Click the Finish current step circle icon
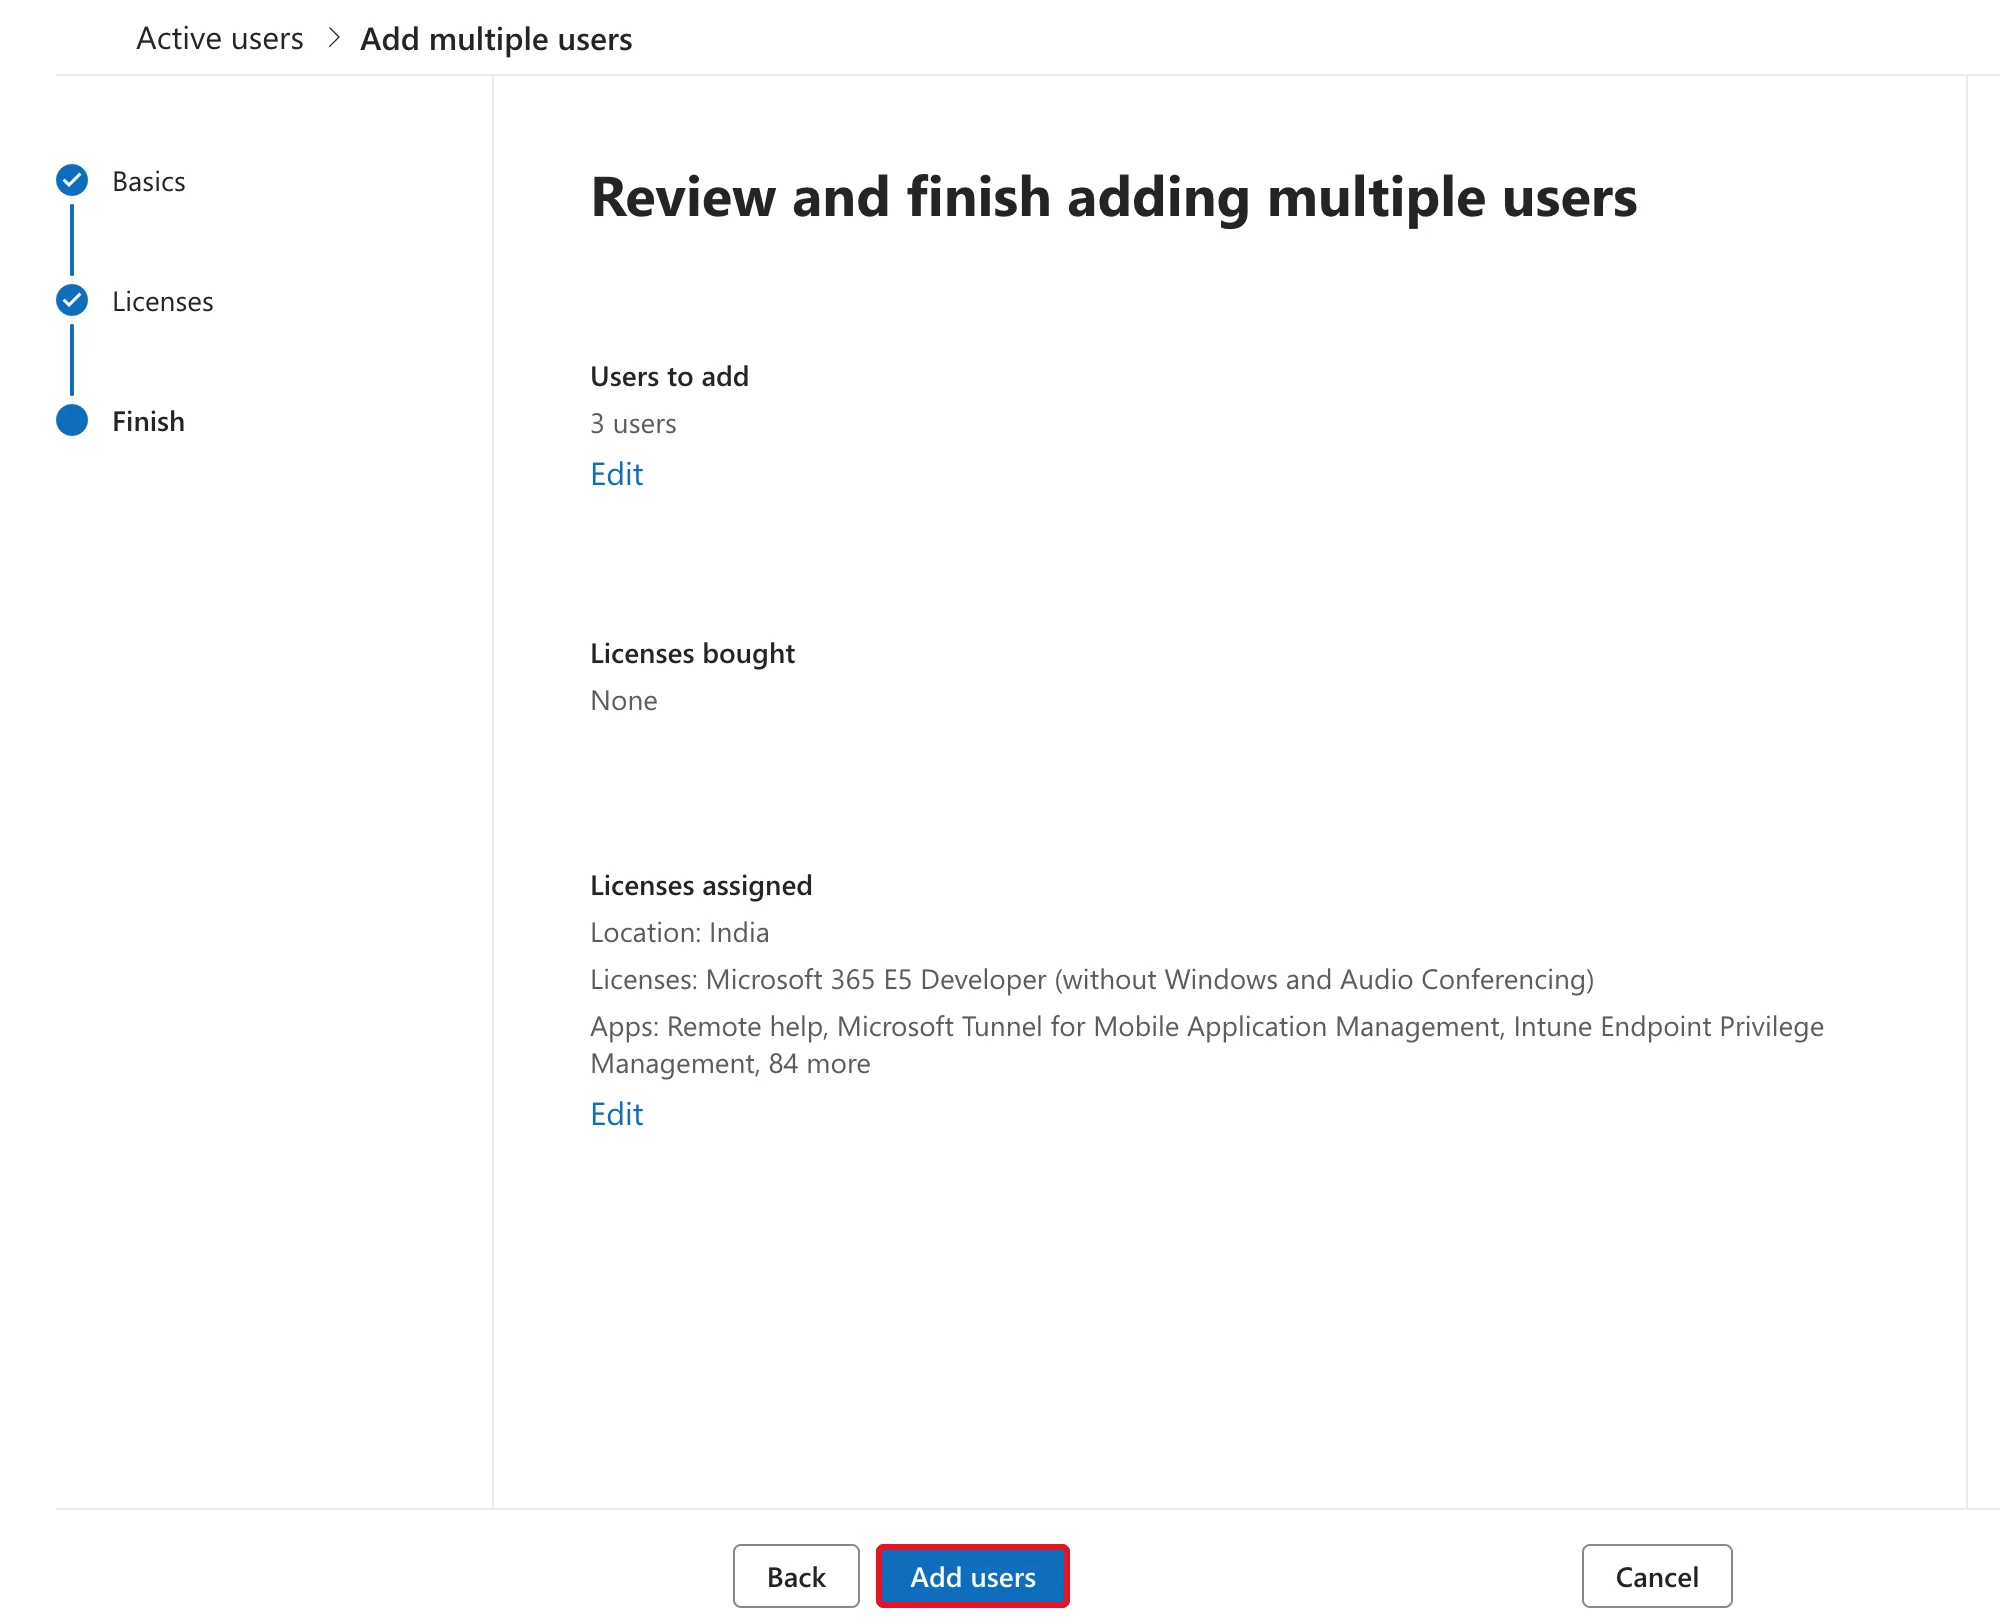The height and width of the screenshot is (1624, 2000). click(x=72, y=420)
